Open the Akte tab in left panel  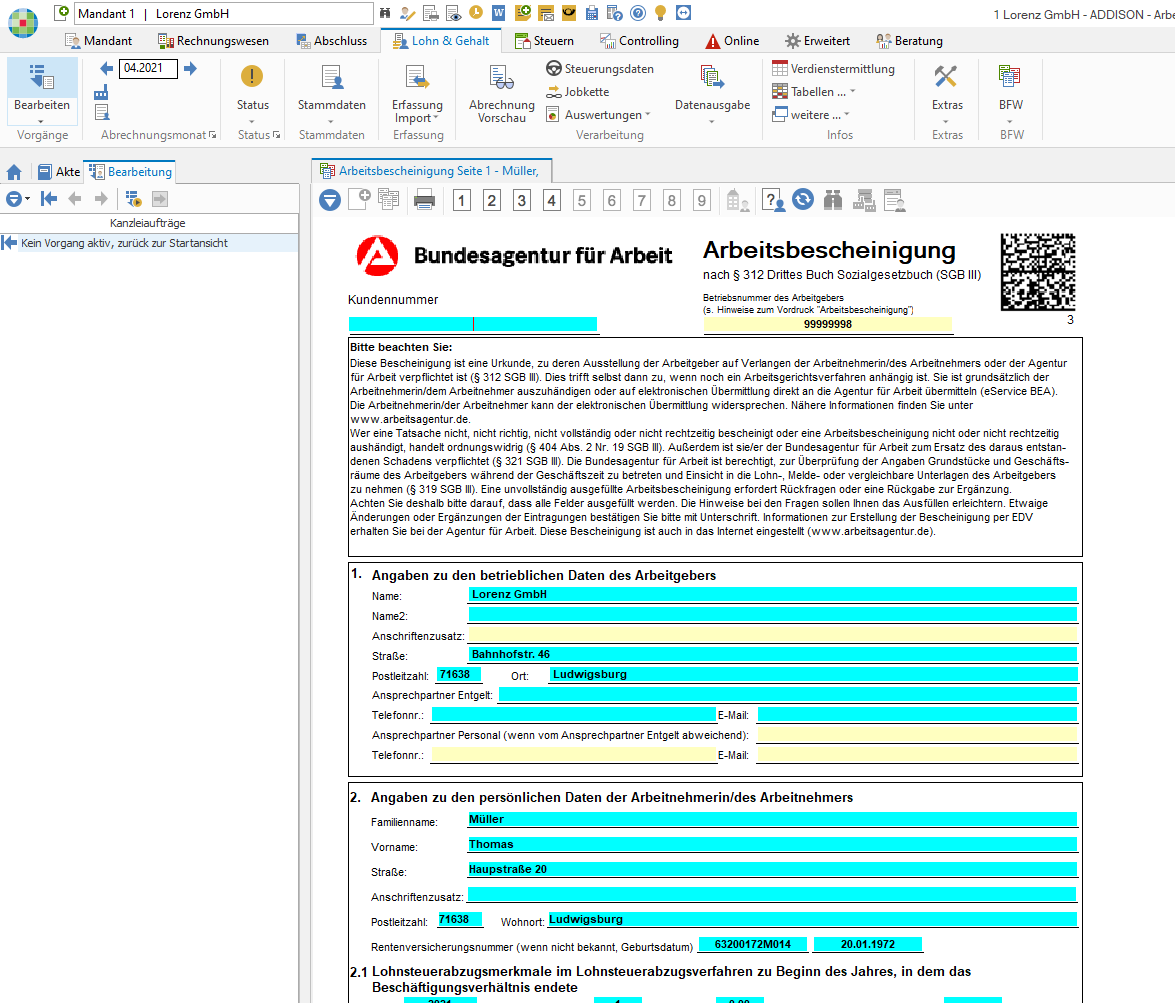(x=58, y=172)
